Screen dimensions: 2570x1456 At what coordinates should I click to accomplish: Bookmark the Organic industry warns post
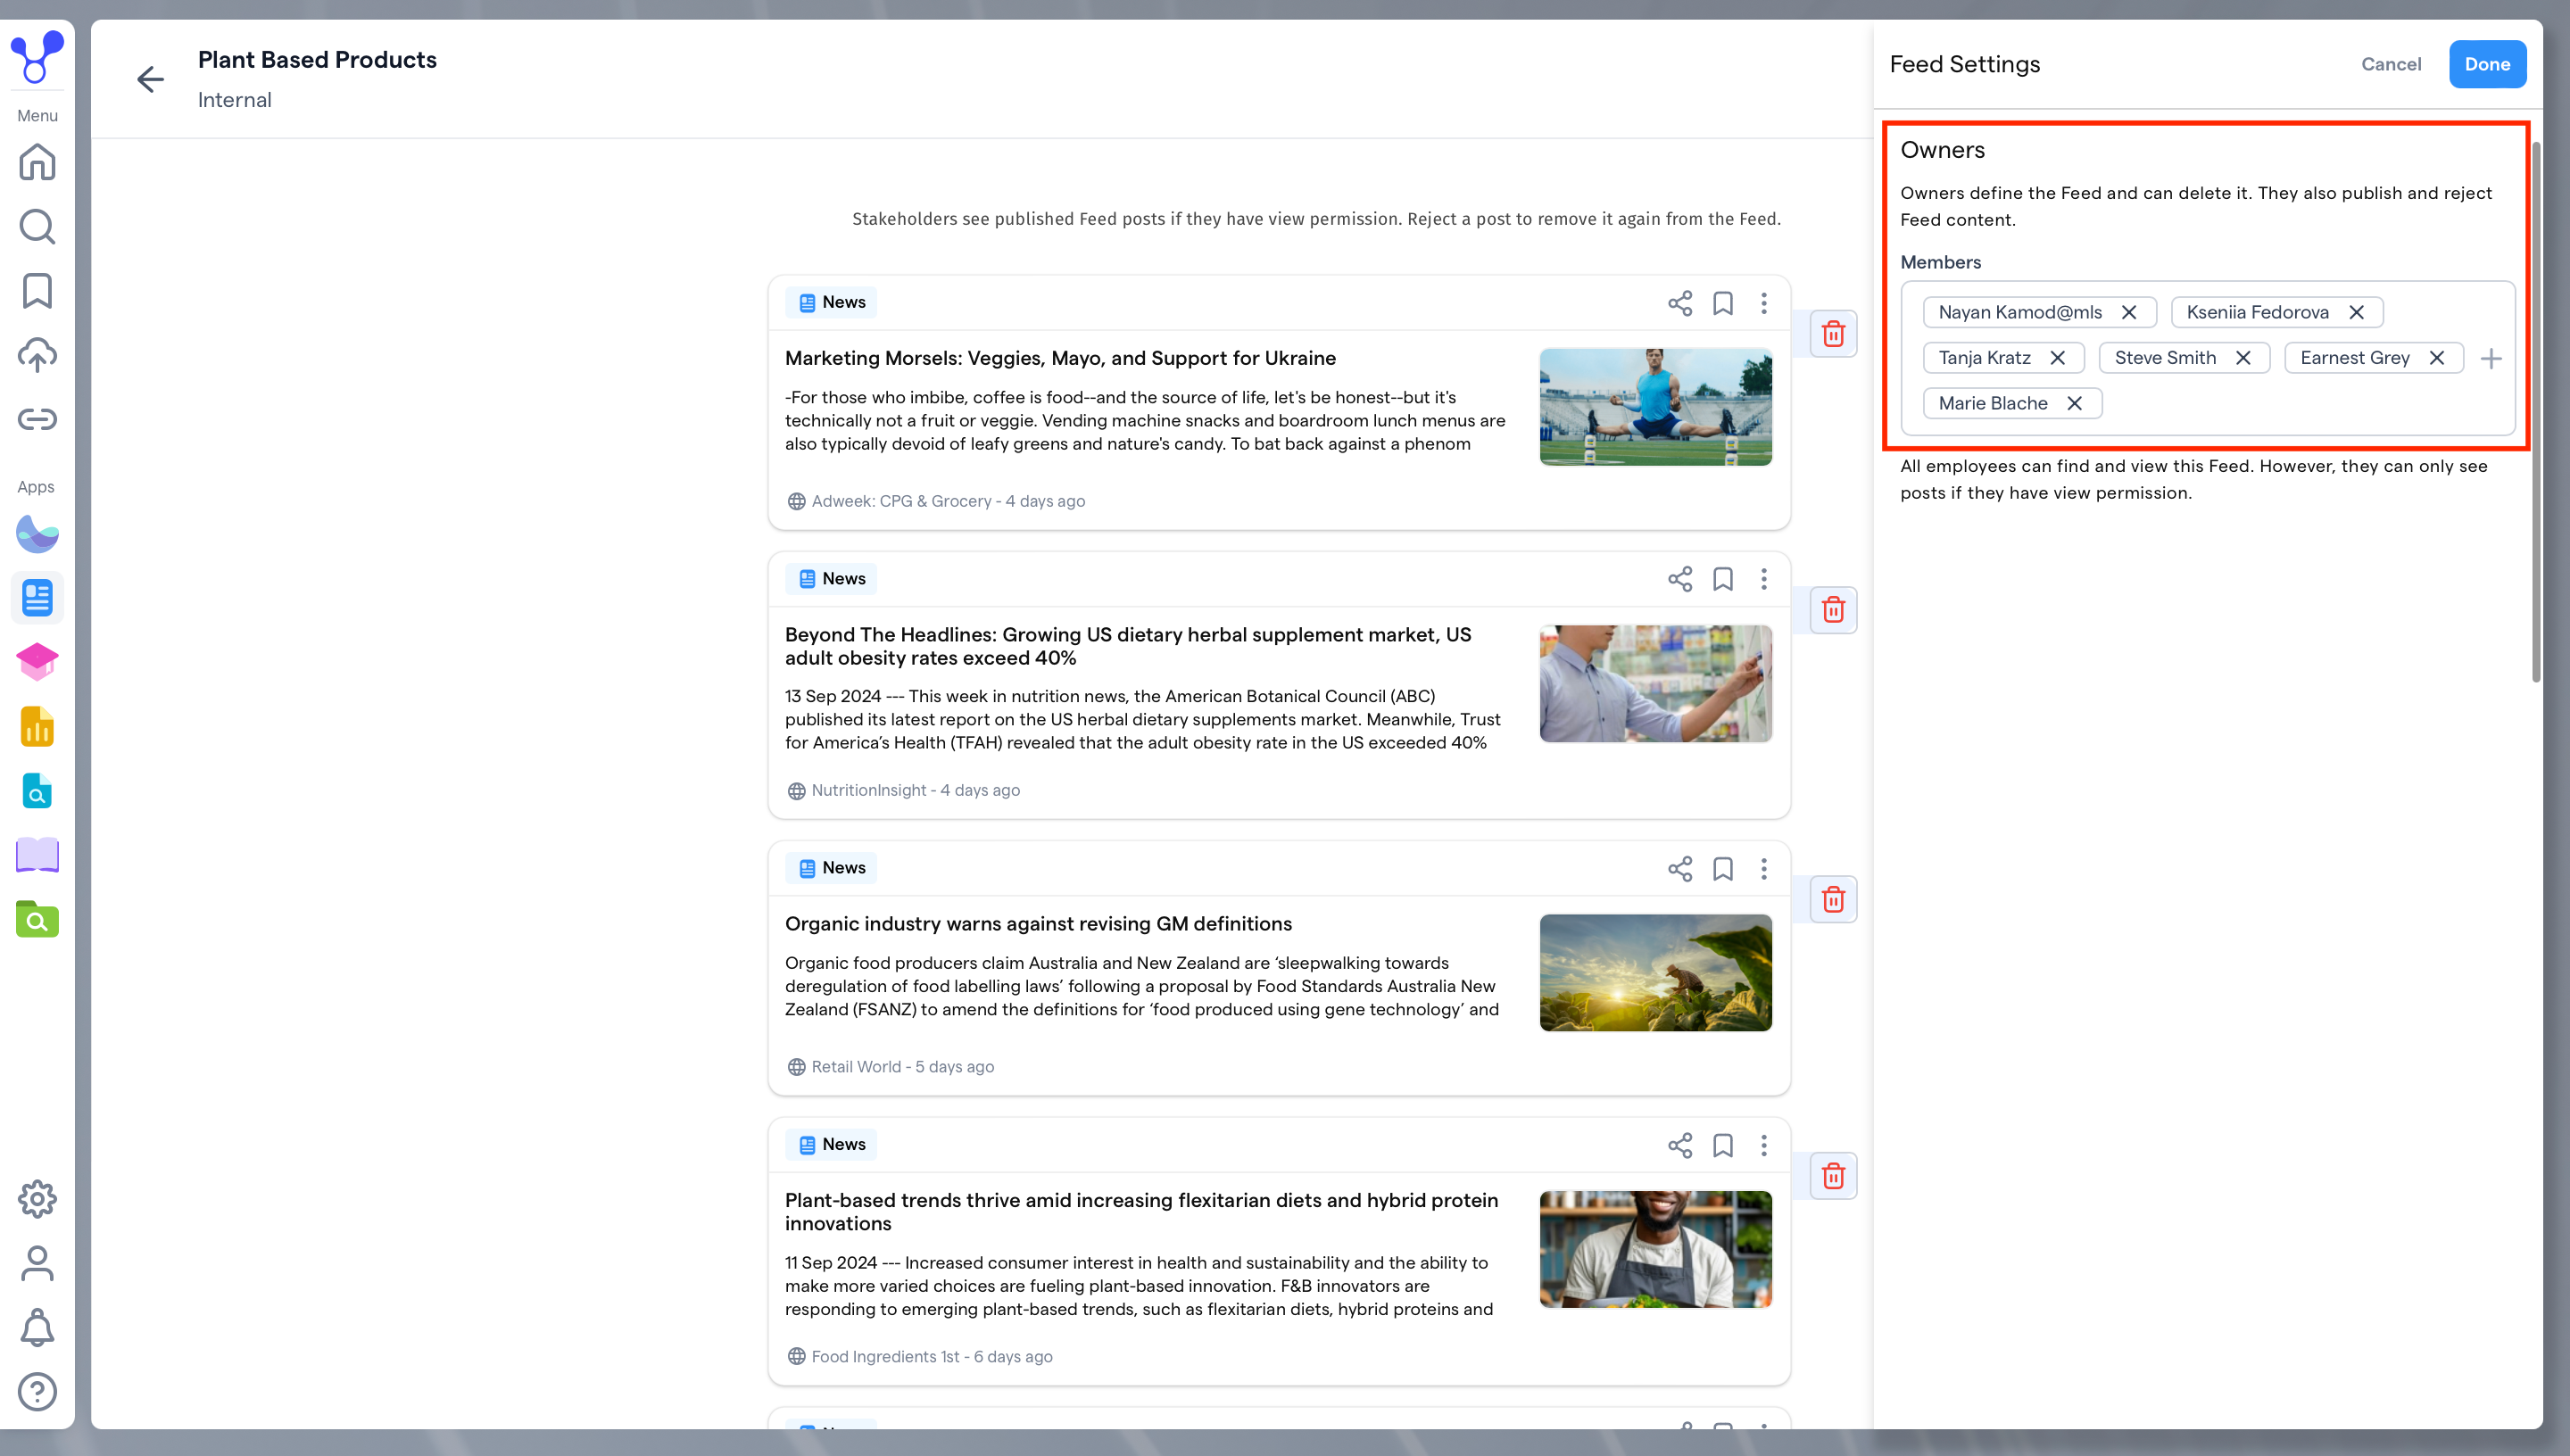[x=1723, y=868]
